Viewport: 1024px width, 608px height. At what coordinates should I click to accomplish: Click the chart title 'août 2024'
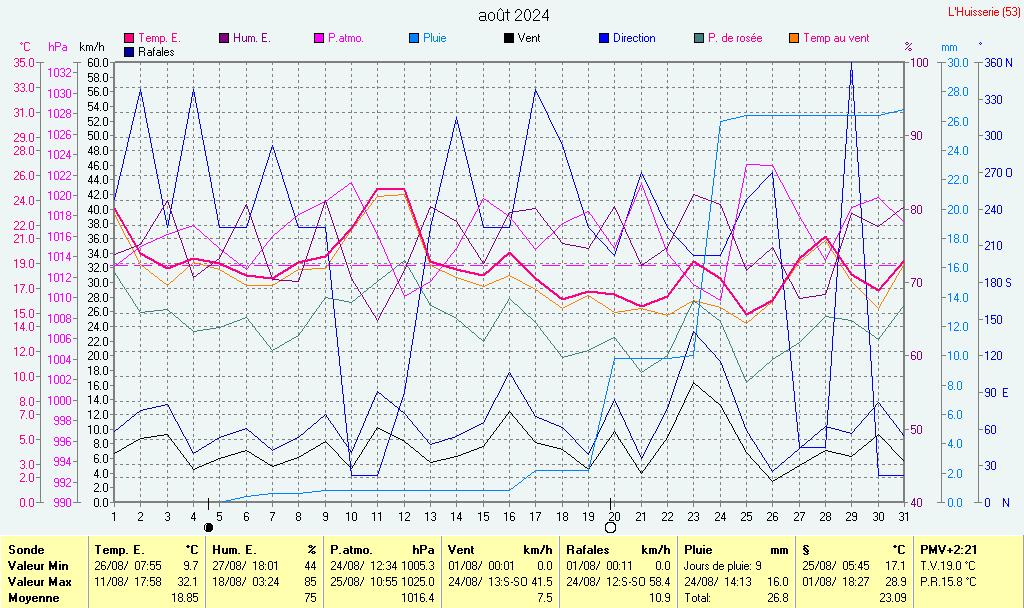514,16
